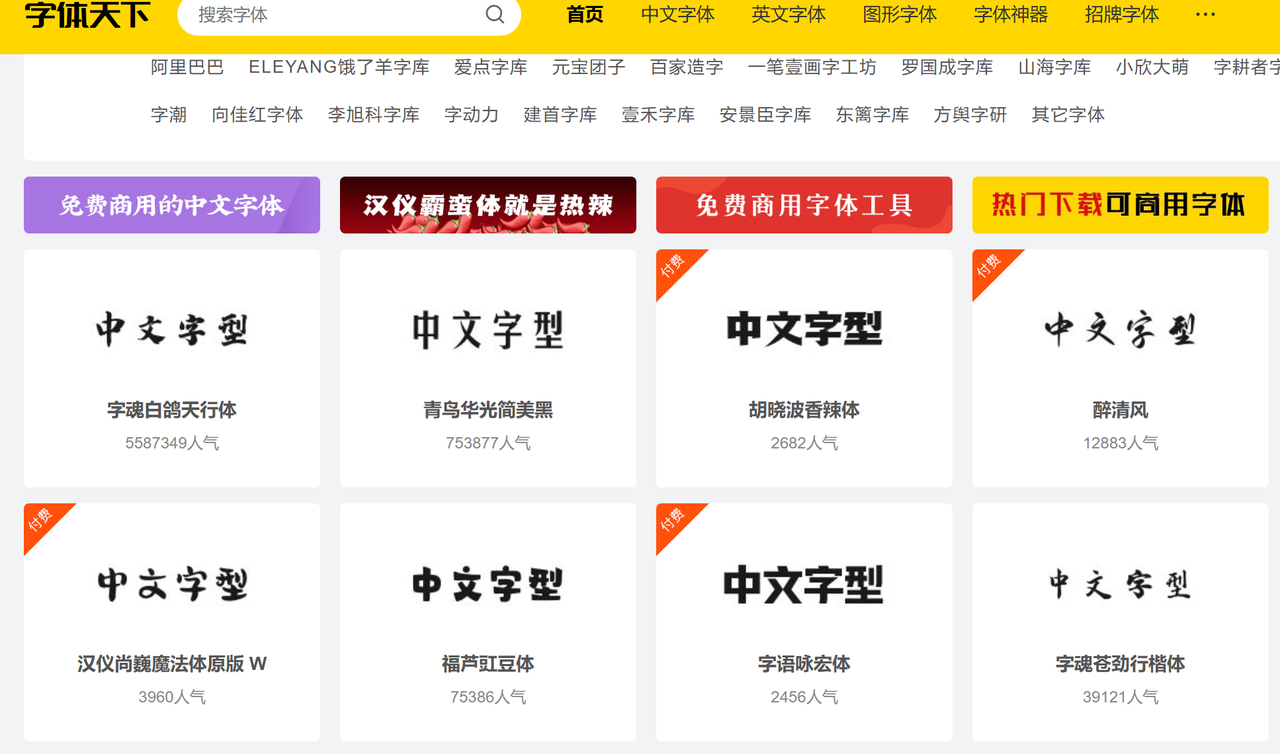Open the 字魂白鸽天行体 font preview image
The image size is (1280, 754).
172,329
